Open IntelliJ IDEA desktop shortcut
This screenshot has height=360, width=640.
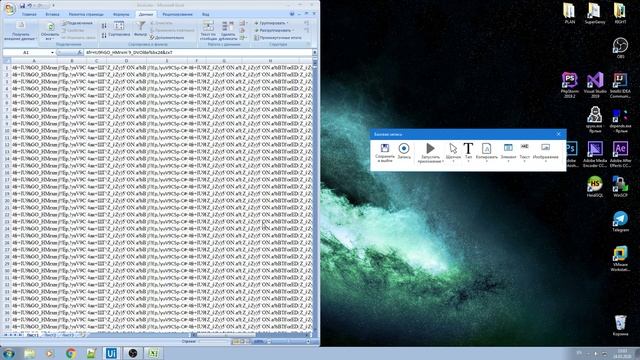[620, 84]
